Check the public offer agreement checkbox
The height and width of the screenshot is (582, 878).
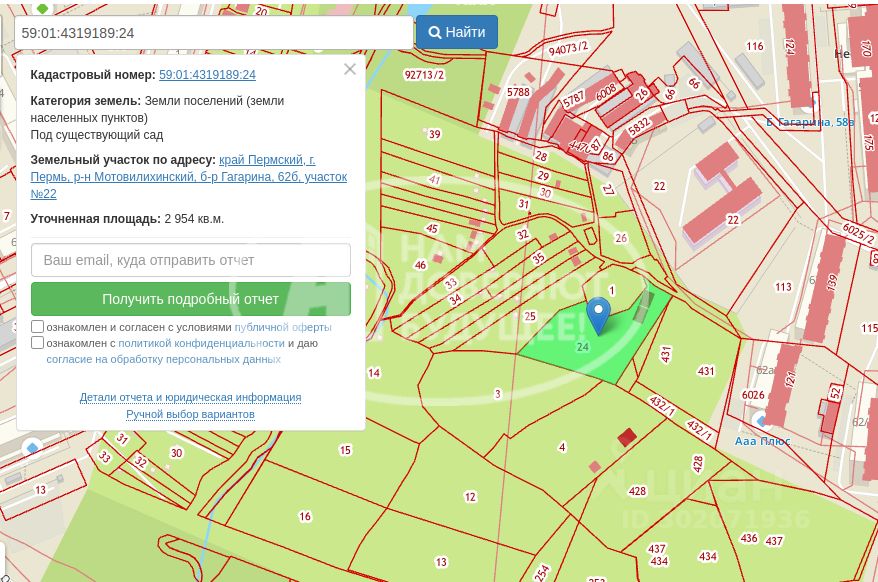pyautogui.click(x=38, y=327)
